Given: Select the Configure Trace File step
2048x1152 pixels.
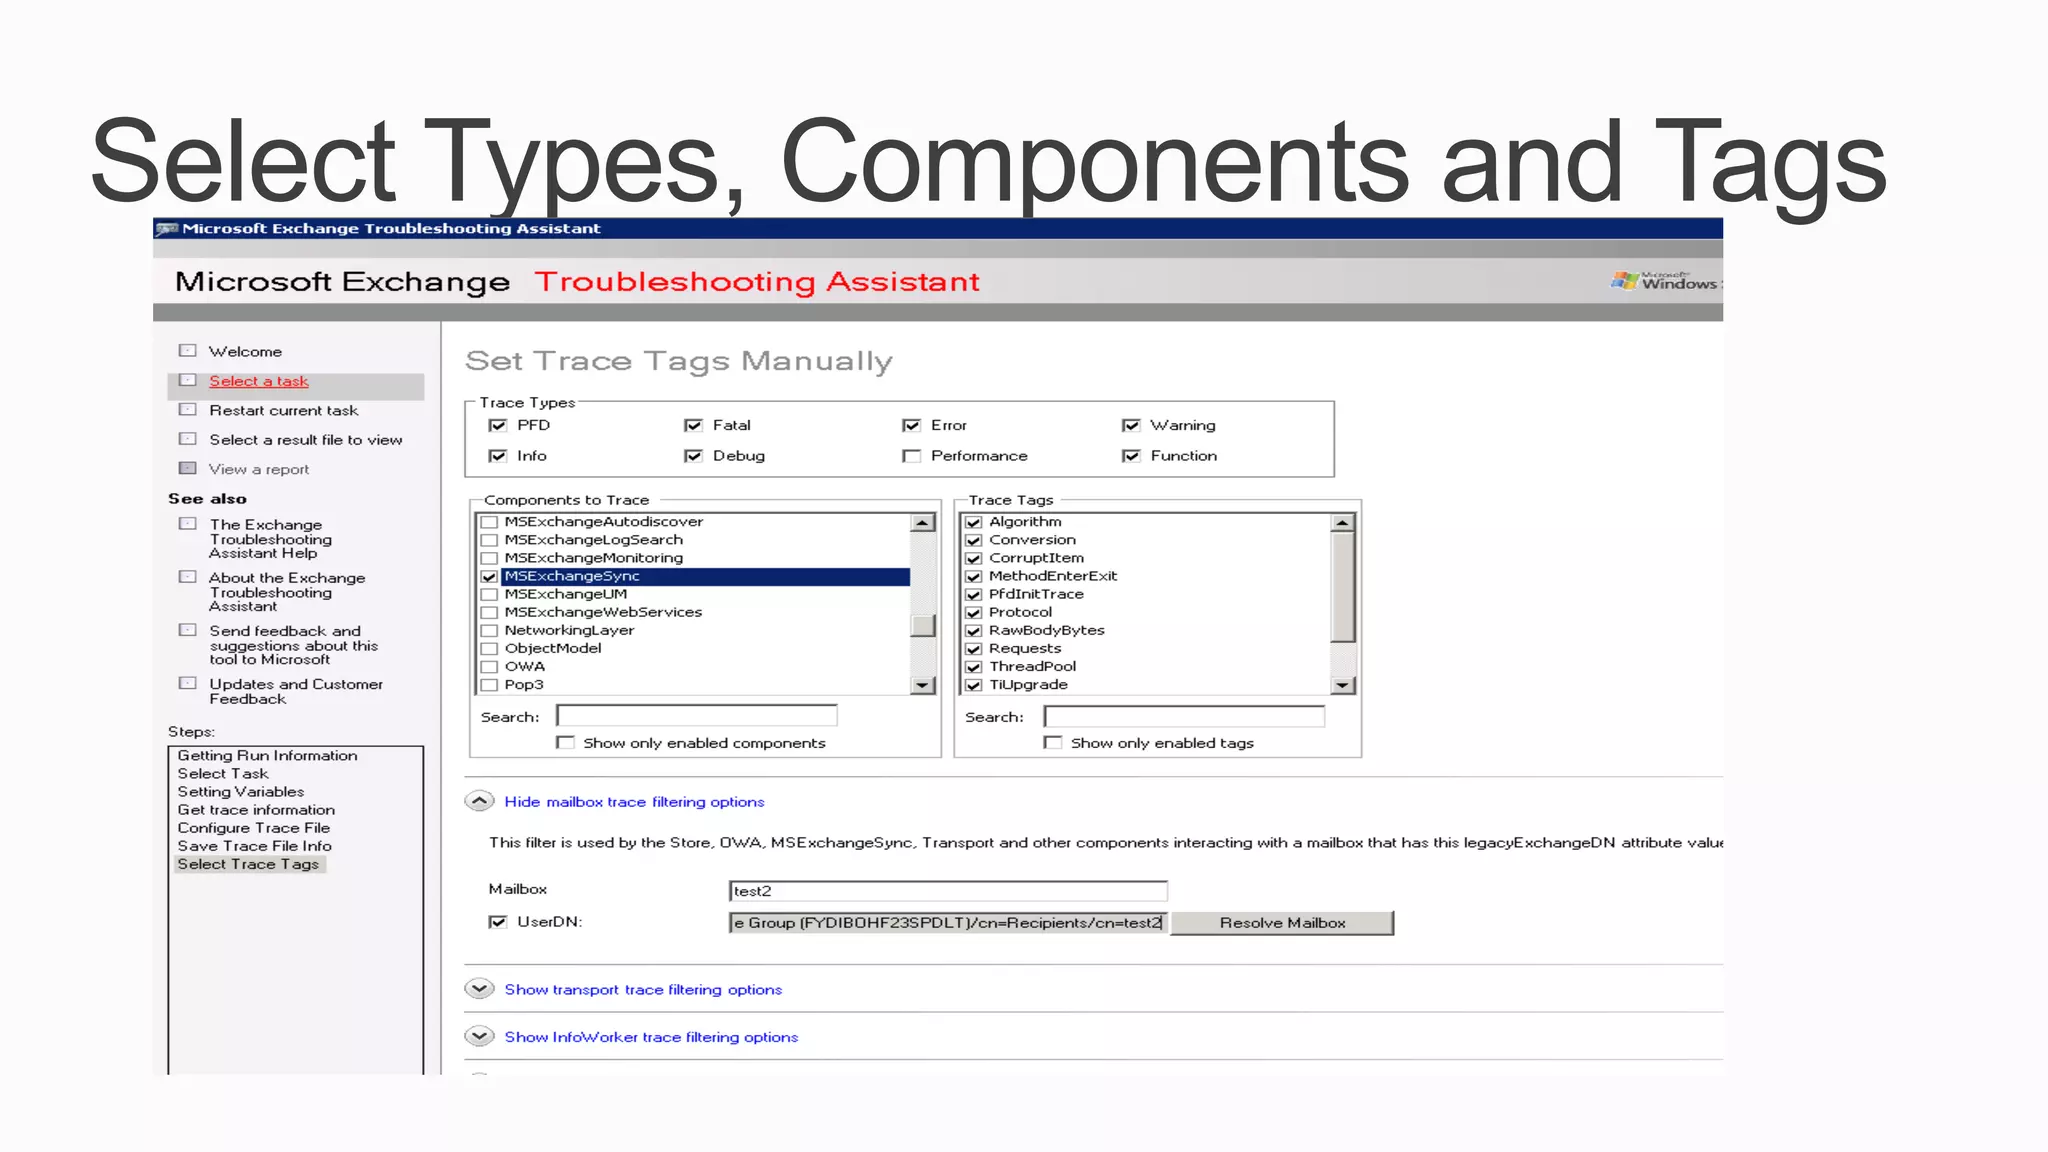Looking at the screenshot, I should pos(253,828).
